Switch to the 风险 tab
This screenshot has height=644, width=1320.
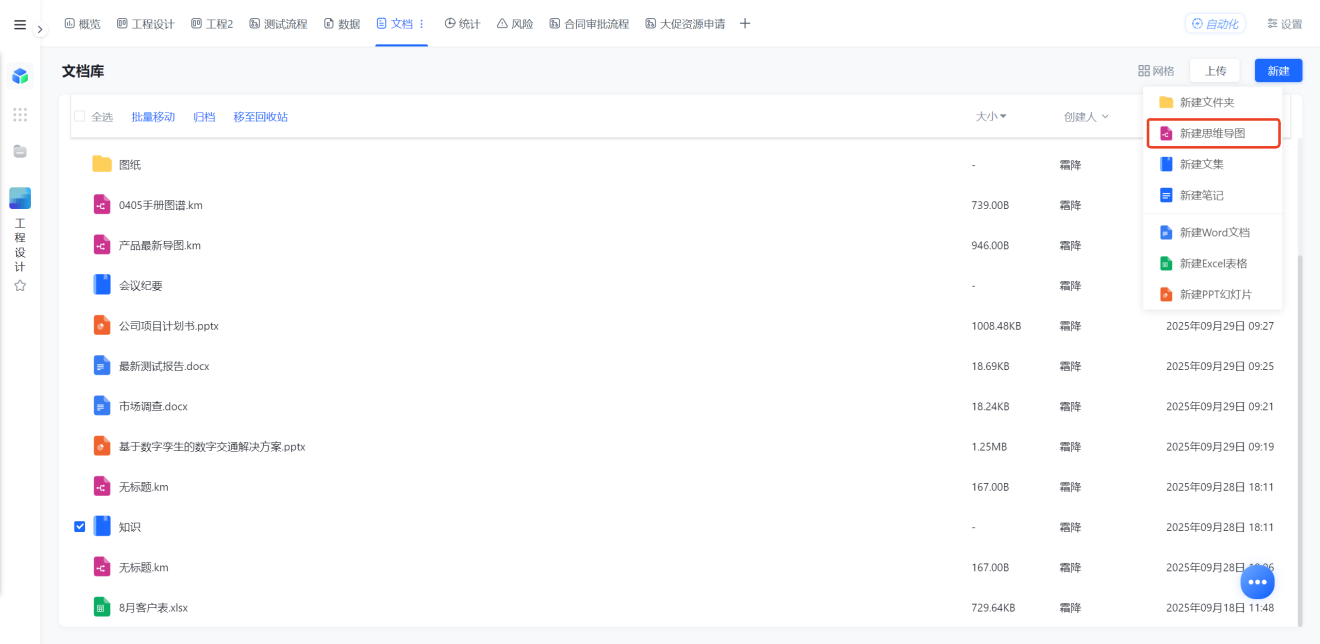[x=515, y=24]
